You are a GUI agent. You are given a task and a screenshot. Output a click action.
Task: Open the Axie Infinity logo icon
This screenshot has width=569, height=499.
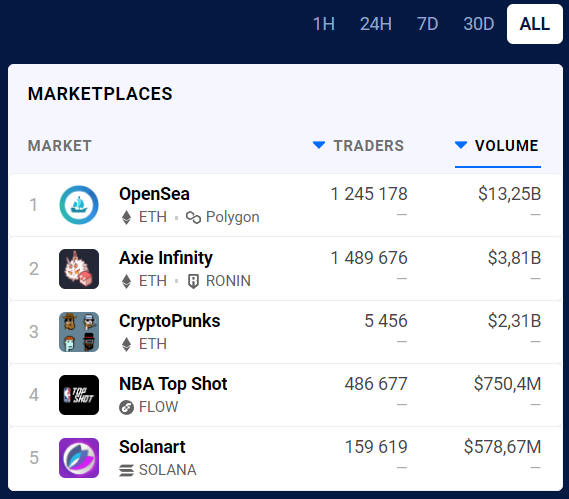[79, 269]
